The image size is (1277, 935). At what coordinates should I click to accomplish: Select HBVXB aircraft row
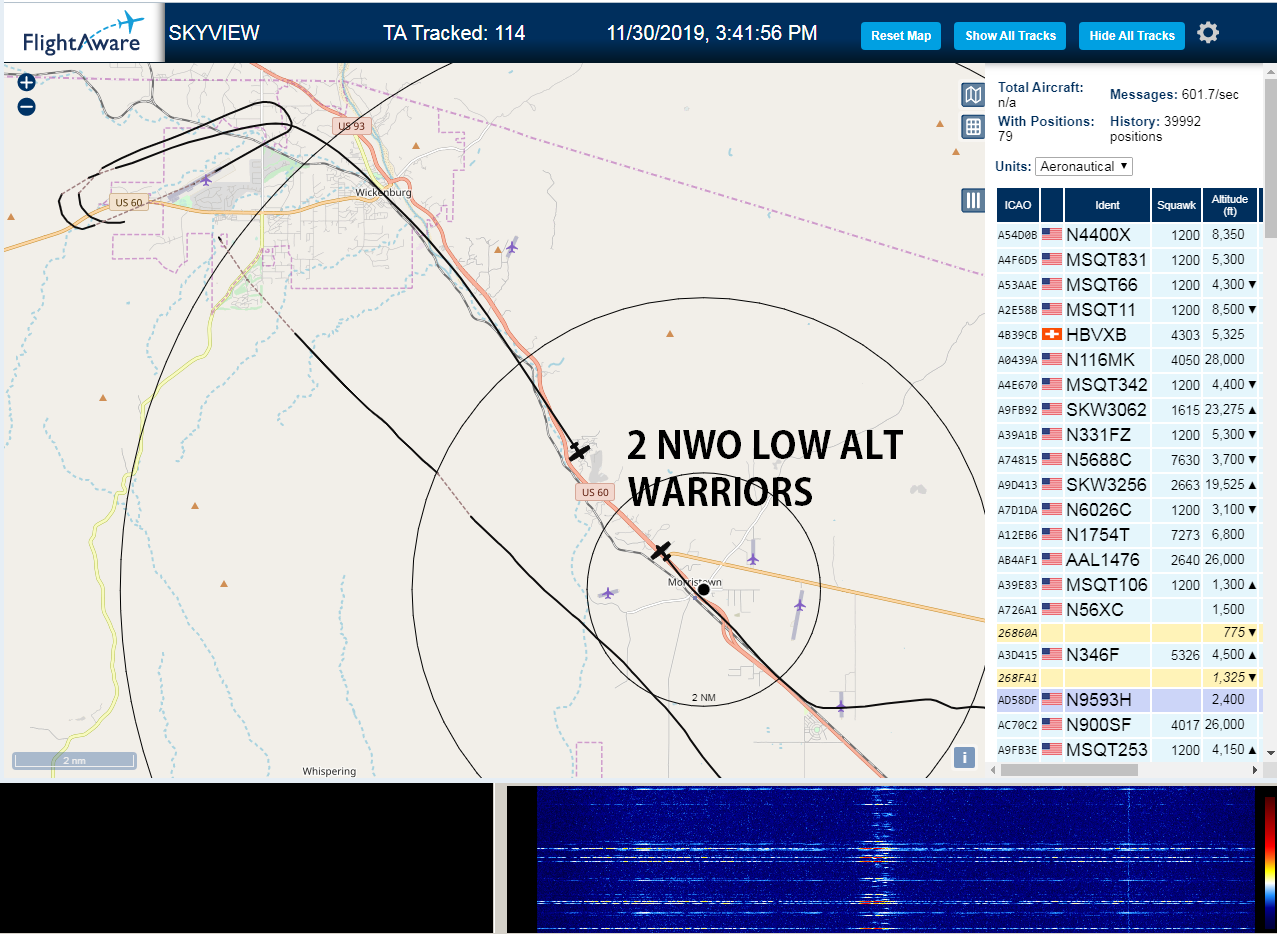1128,334
